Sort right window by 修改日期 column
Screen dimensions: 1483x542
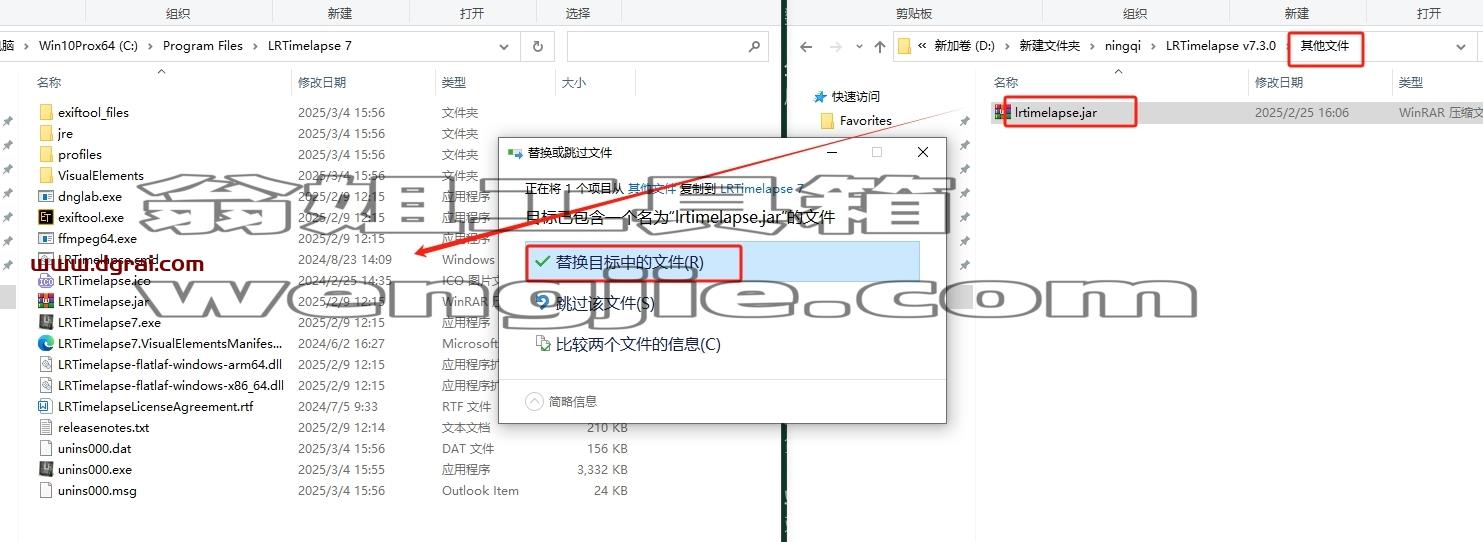tap(1279, 83)
